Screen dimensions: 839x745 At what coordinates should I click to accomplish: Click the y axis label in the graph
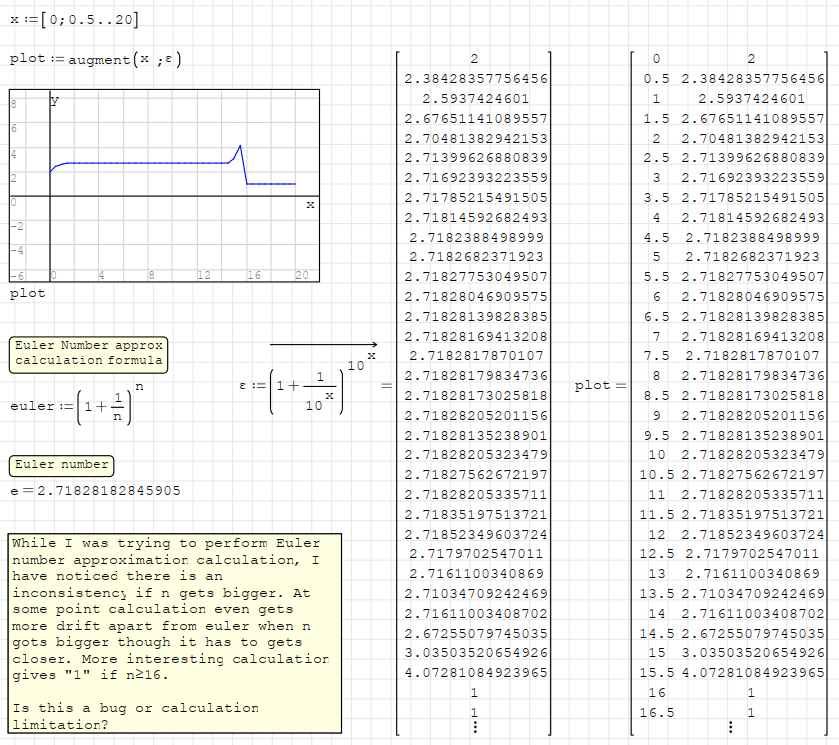(55, 100)
